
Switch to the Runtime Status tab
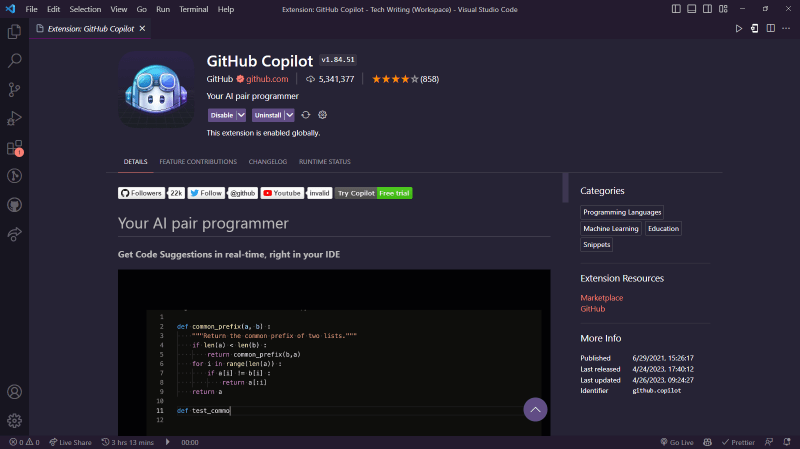(x=324, y=162)
